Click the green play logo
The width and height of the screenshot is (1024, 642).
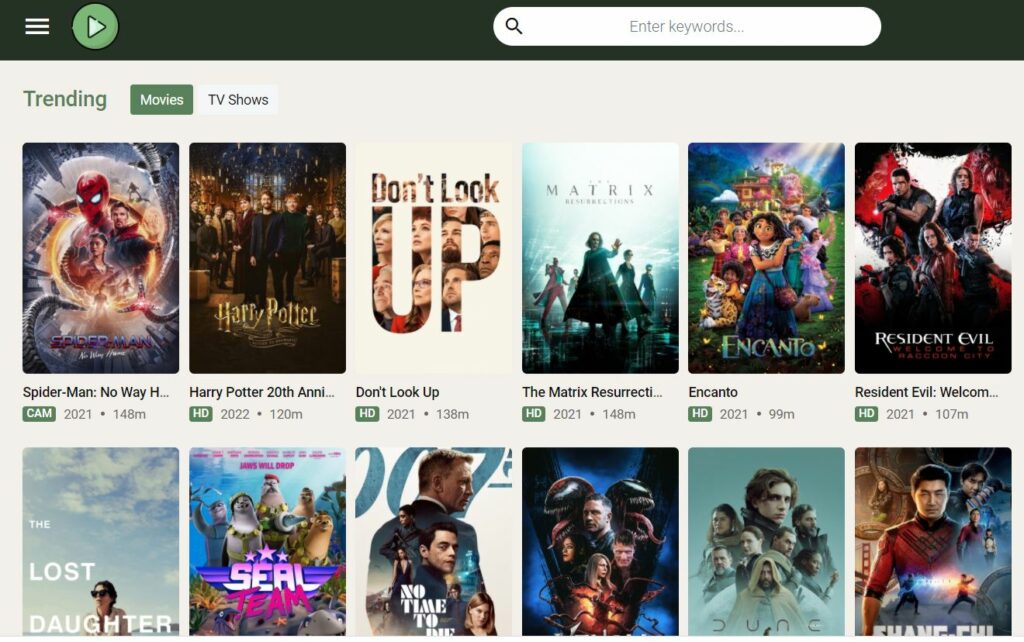click(95, 27)
